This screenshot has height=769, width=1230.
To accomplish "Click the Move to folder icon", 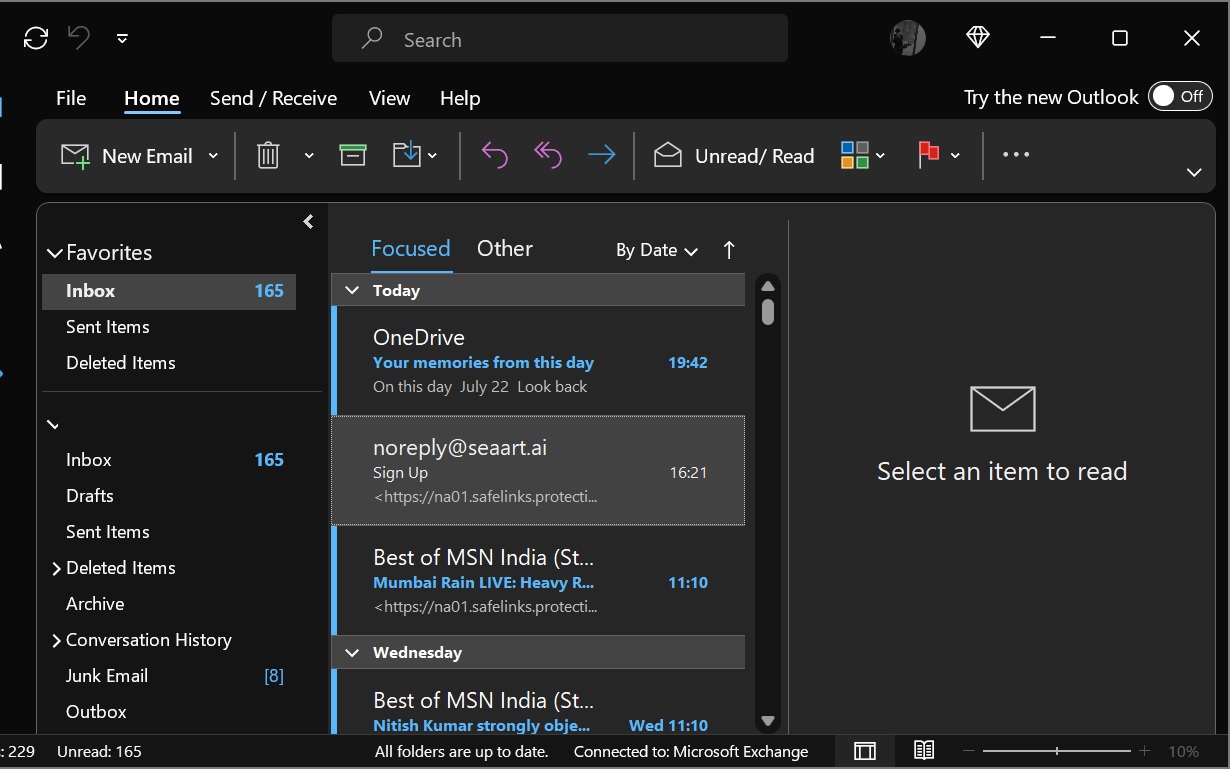I will point(407,155).
